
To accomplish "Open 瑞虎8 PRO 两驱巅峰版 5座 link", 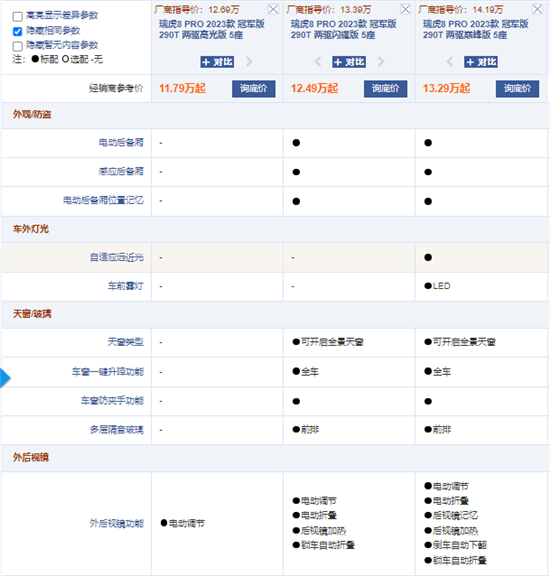I will (x=475, y=29).
